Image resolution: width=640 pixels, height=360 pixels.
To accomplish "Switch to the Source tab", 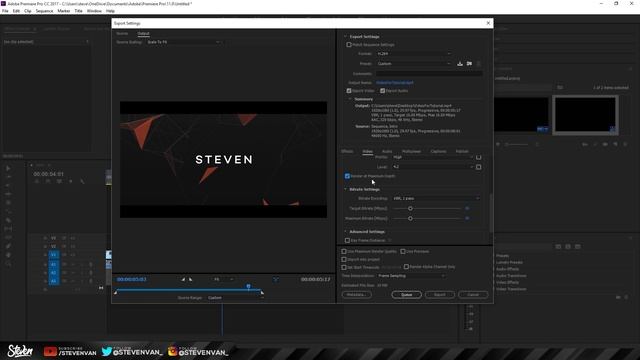I will [122, 33].
